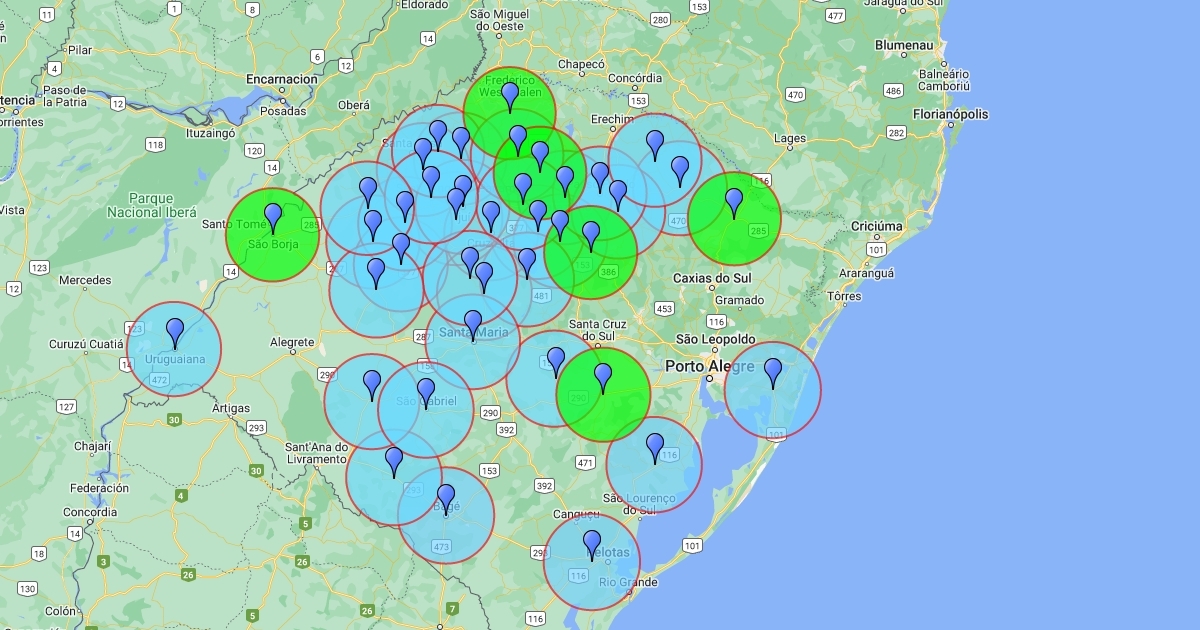
Task: Select the Blumenau city label
Action: pyautogui.click(x=904, y=46)
